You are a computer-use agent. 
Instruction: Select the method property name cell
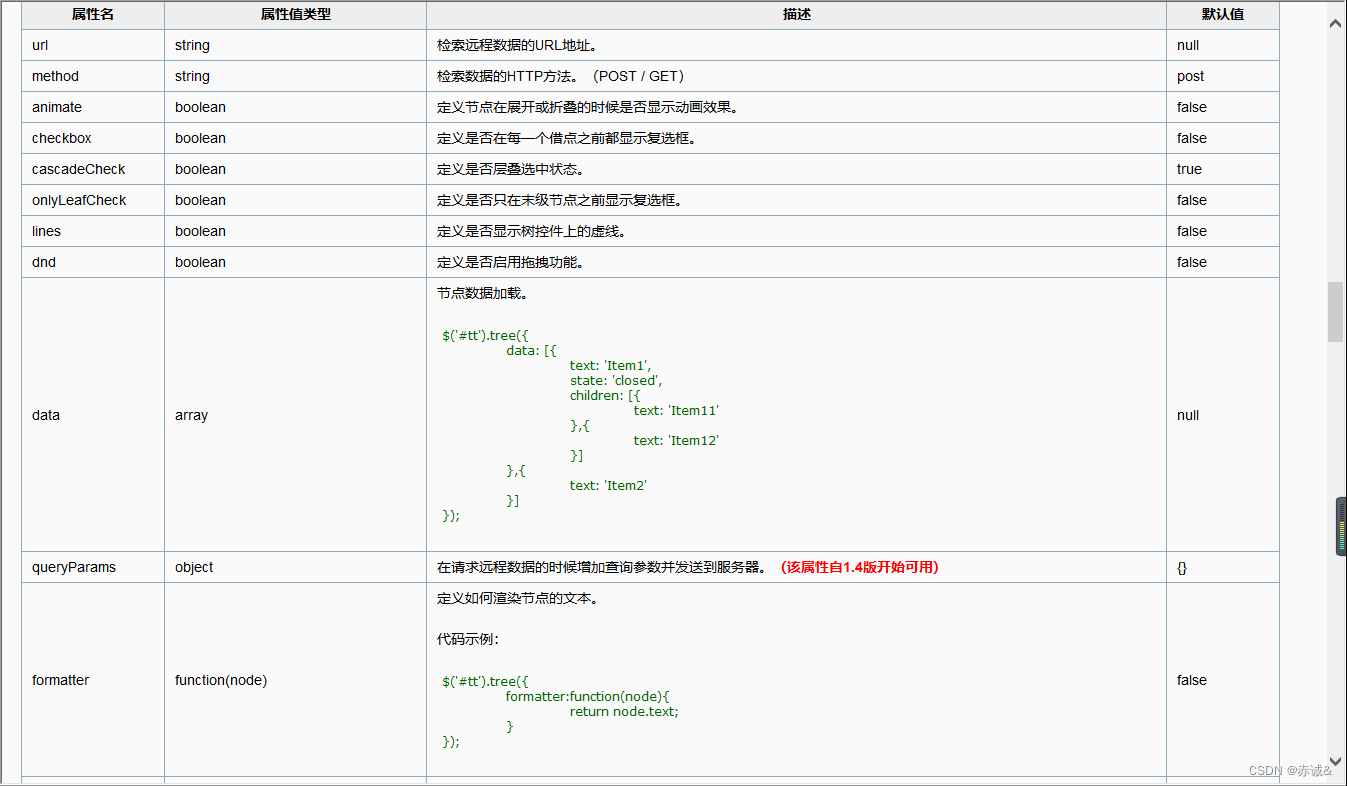click(93, 76)
